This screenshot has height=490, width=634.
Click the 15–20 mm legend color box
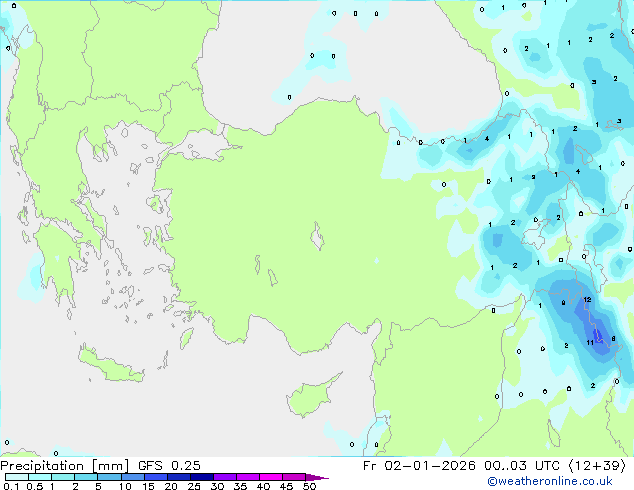156,477
